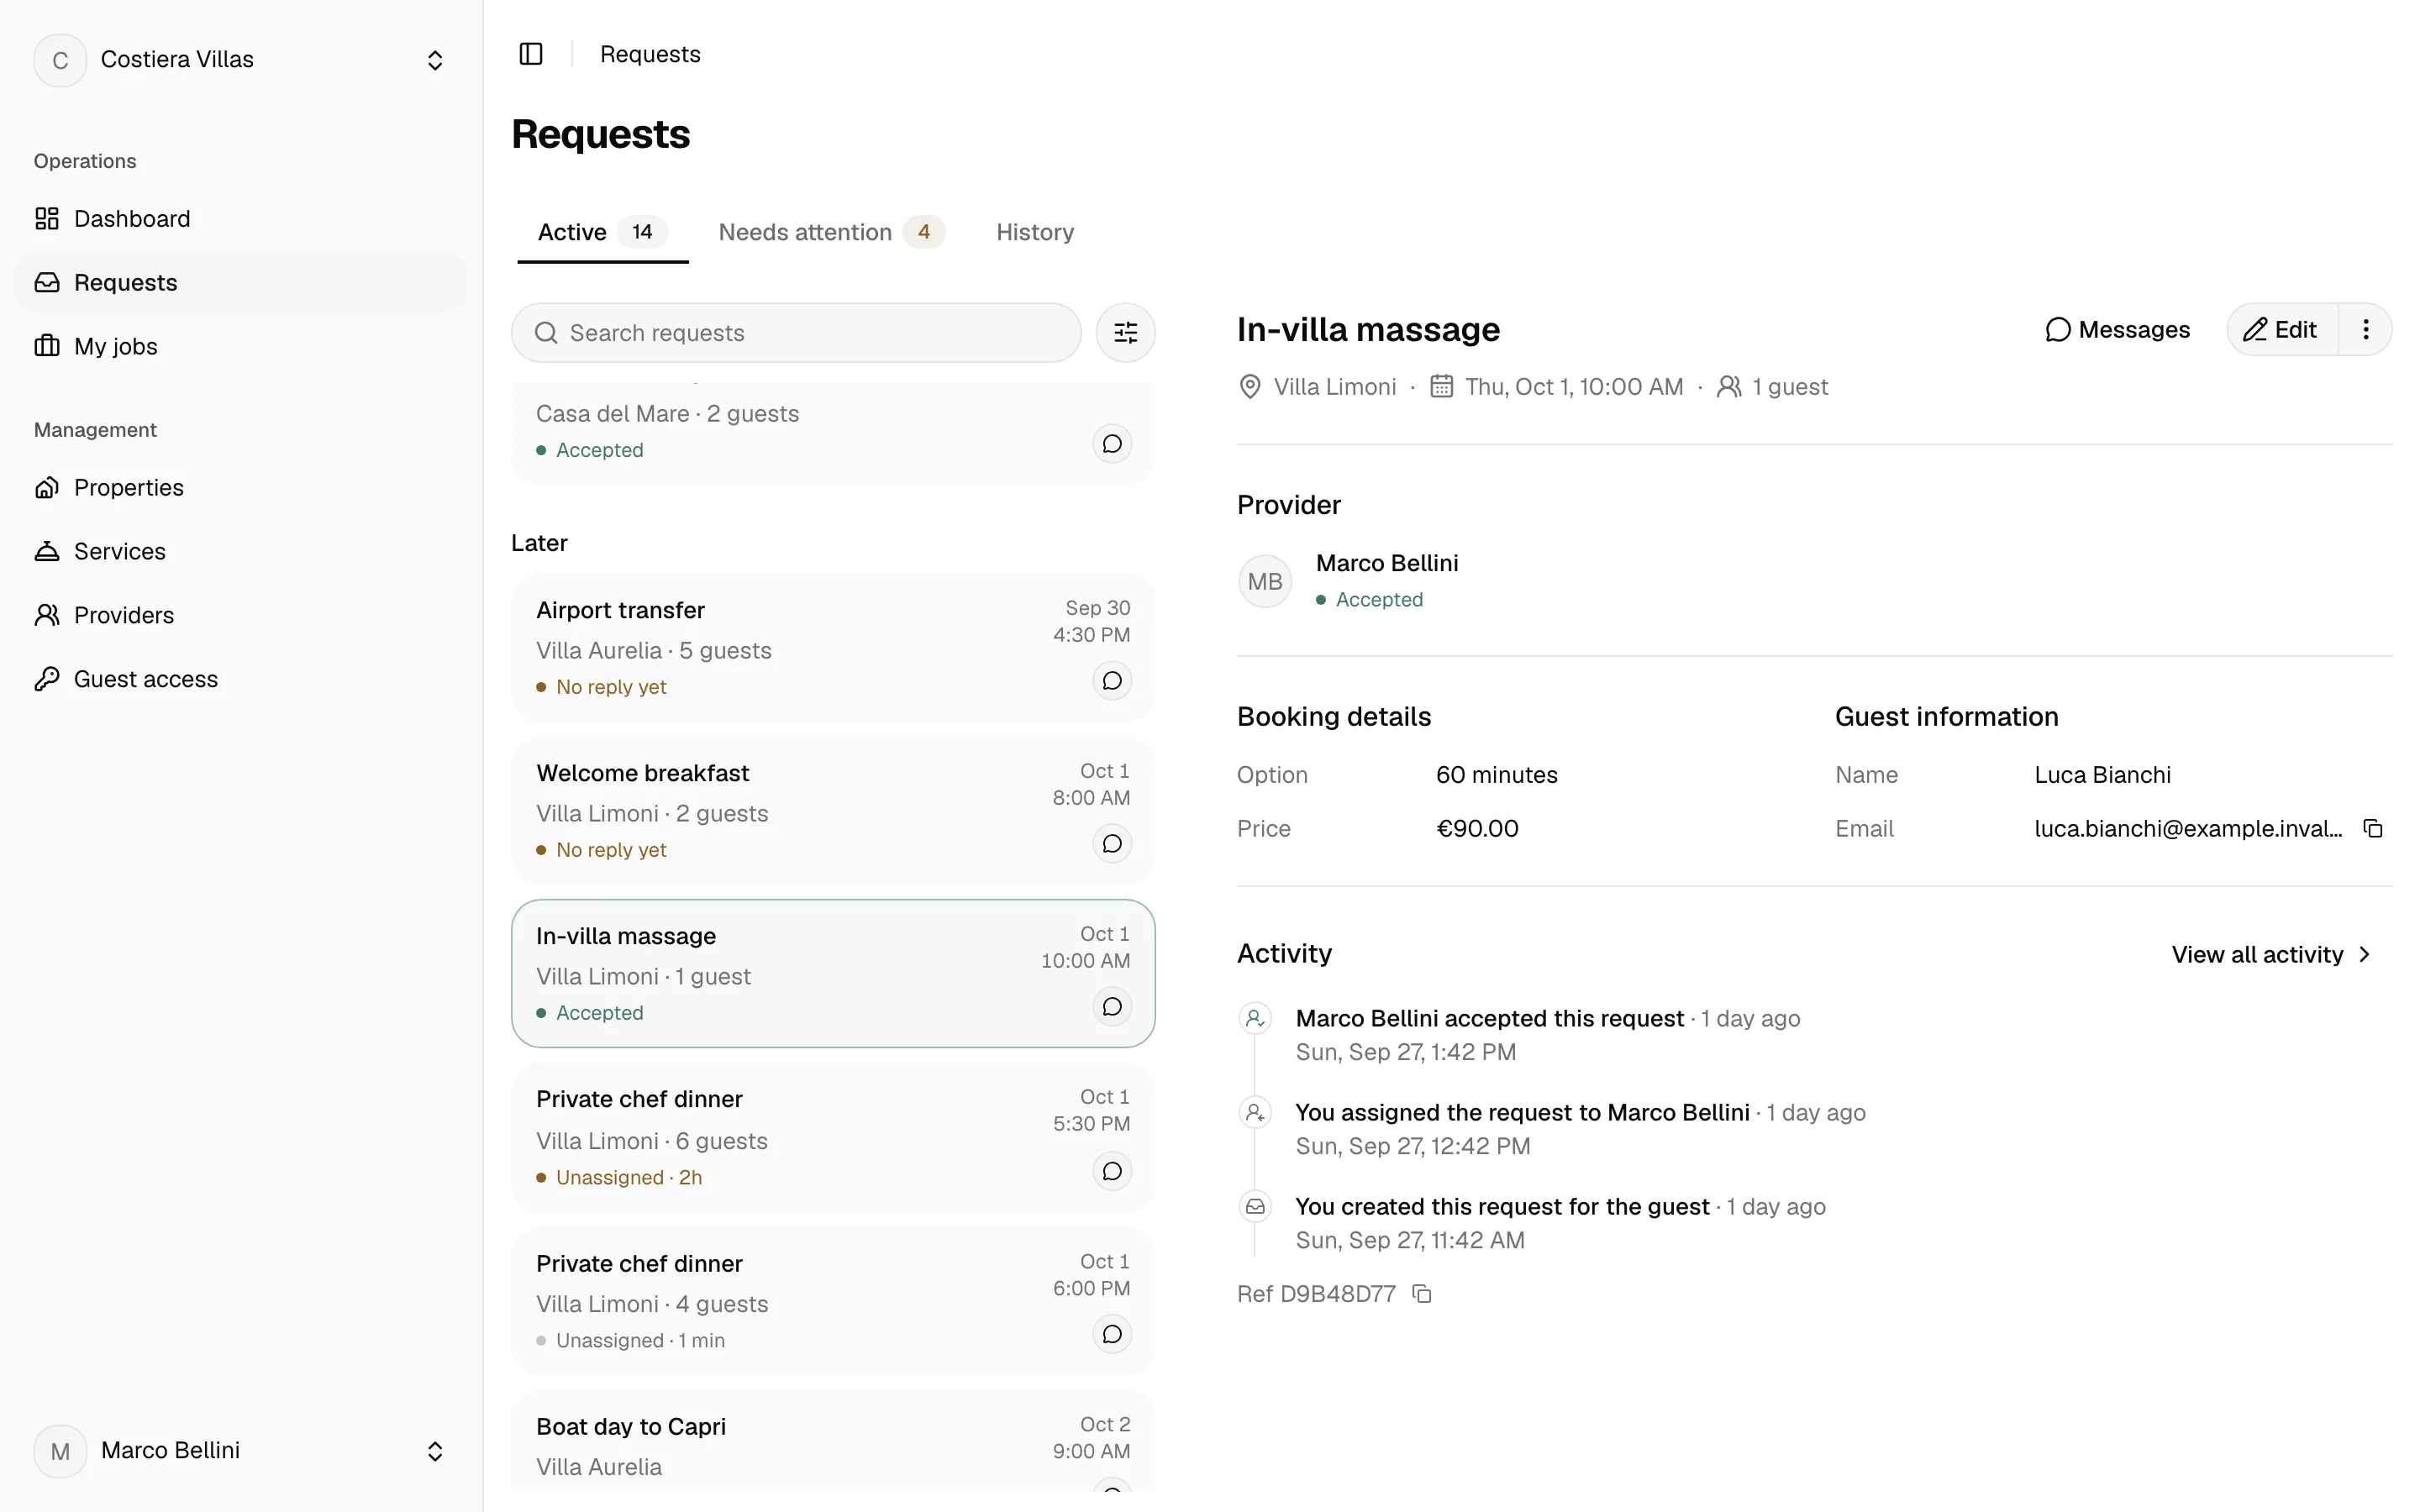The image size is (2420, 1512).
Task: Select Private chef dinner 6 guests card
Action: [833, 1137]
